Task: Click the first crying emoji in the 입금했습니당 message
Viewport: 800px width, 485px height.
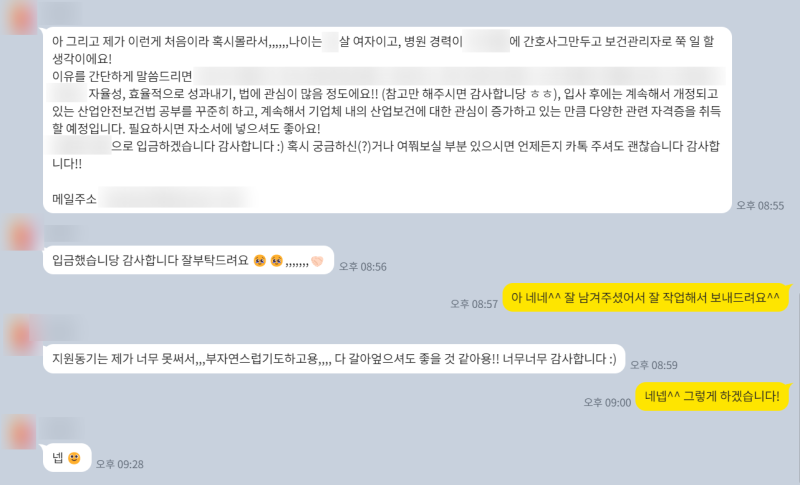Action: [260, 261]
